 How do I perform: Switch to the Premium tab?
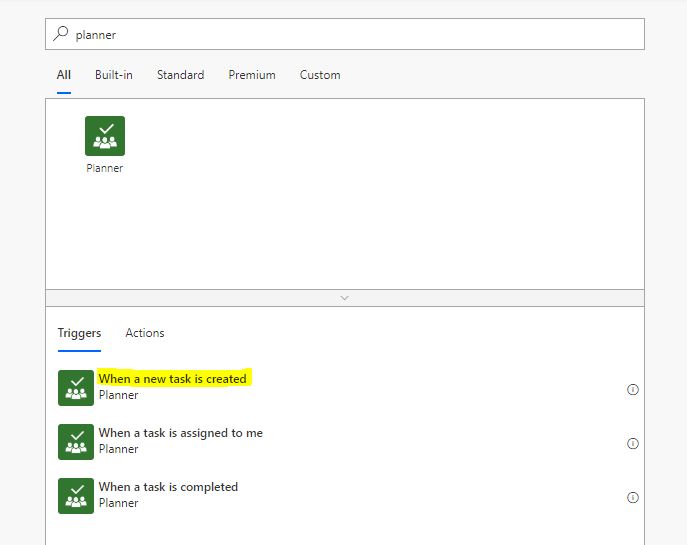pos(252,75)
